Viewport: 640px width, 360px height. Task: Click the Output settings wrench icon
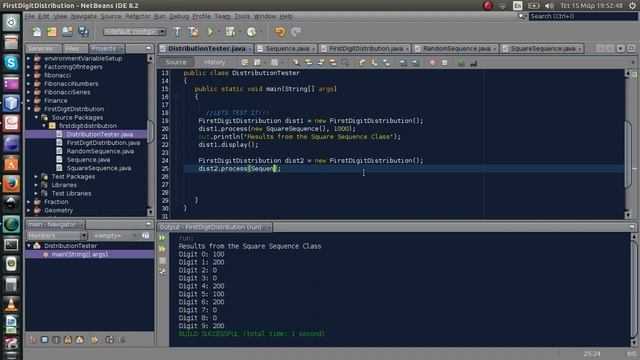pyautogui.click(x=162, y=271)
